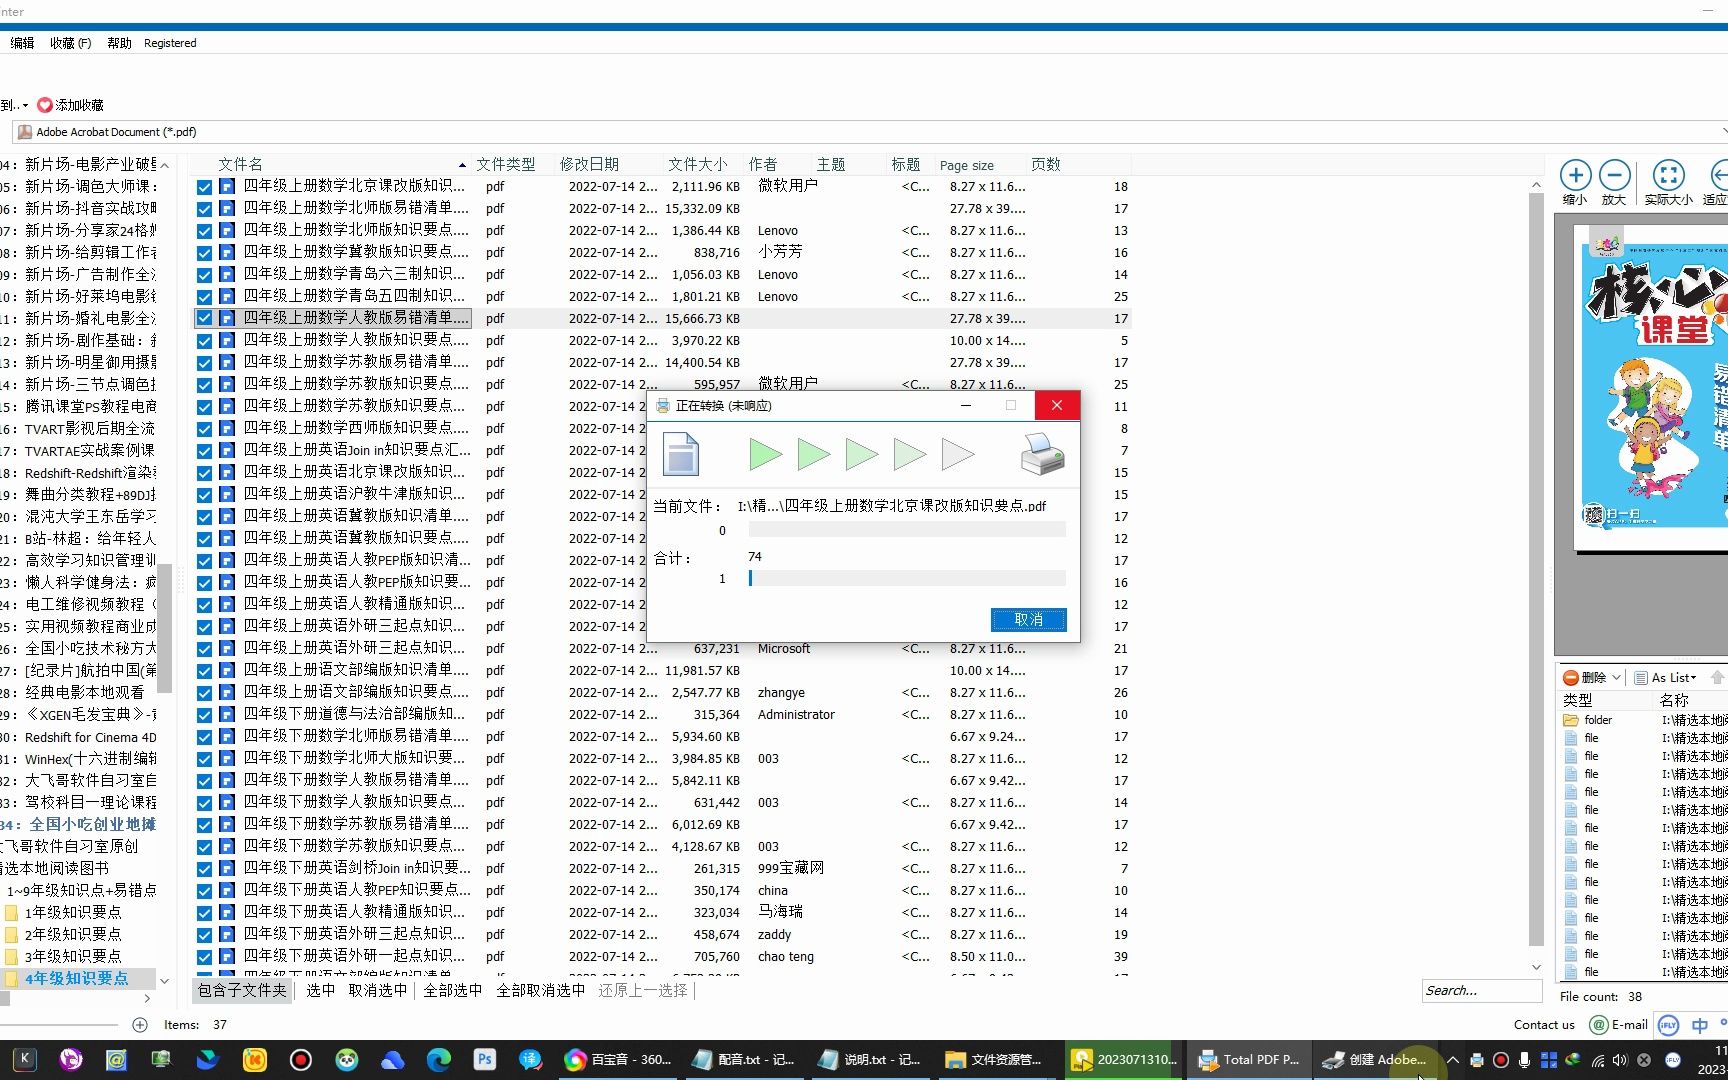Uncheck 四年级上册数学北师版错误清单 file checkbox
This screenshot has width=1728, height=1080.
pos(203,208)
